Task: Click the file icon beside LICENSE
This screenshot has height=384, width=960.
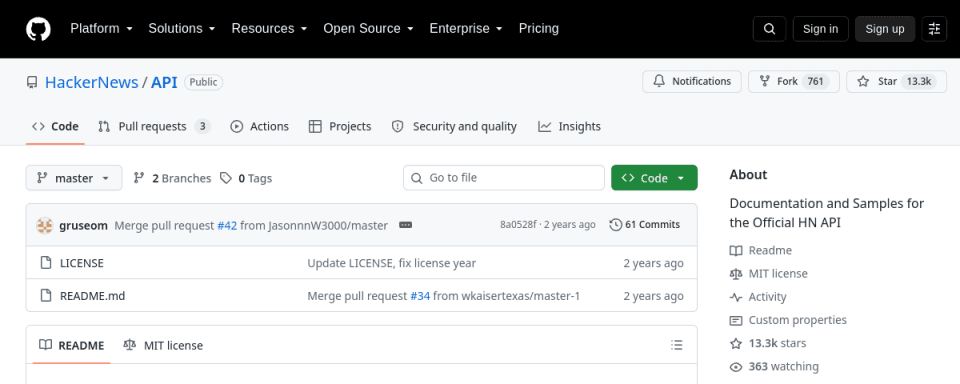Action: pyautogui.click(x=45, y=263)
